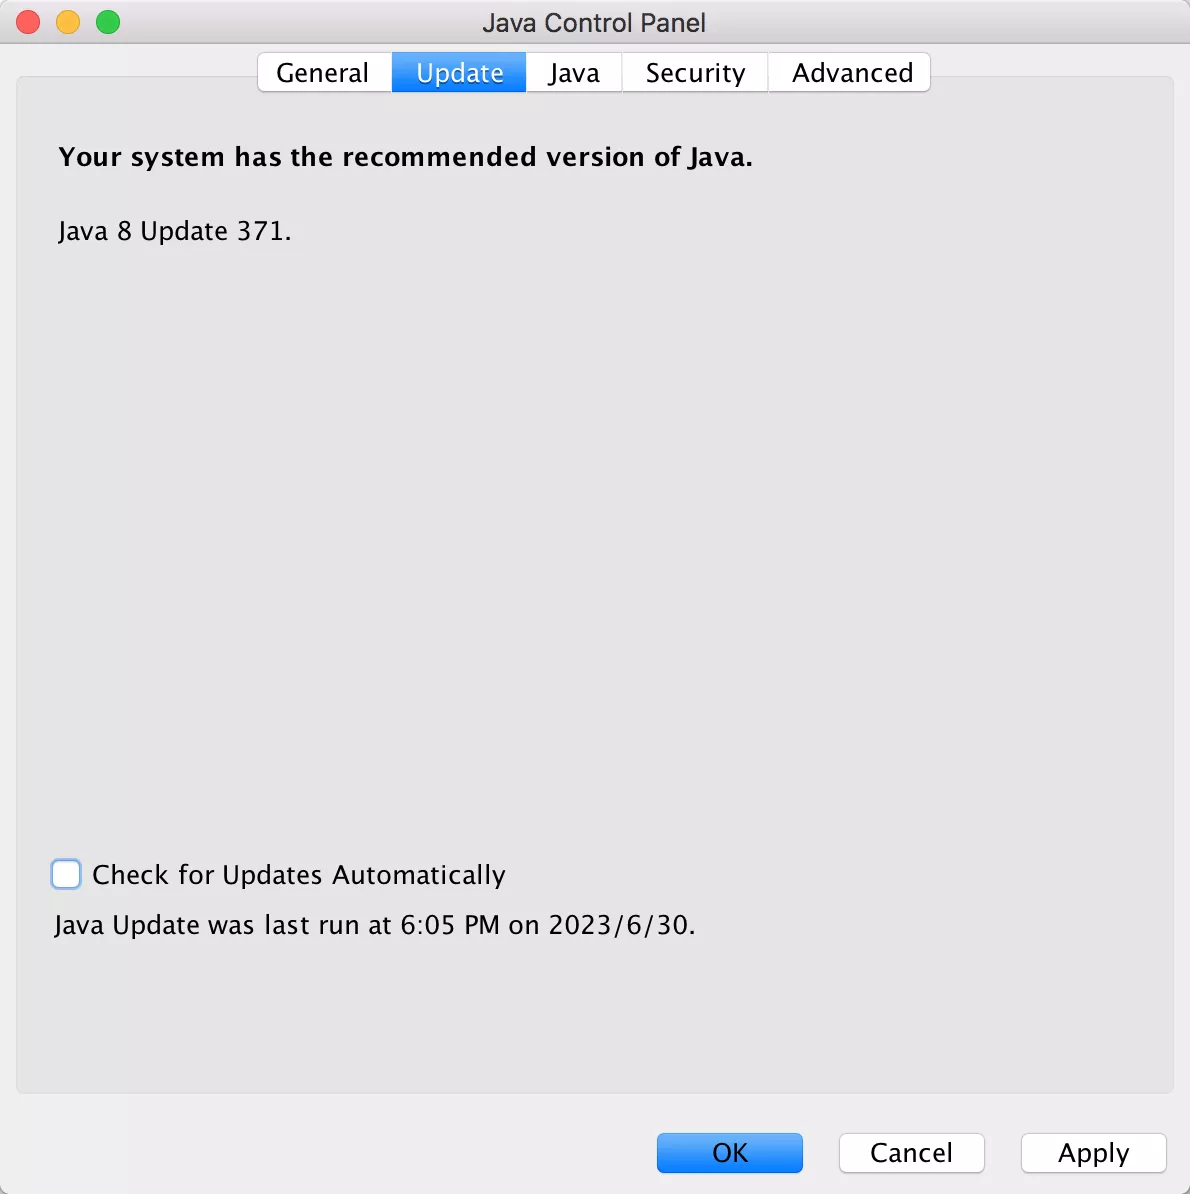Enable Check for Updates Automatically checkbox
The image size is (1190, 1194).
66,874
